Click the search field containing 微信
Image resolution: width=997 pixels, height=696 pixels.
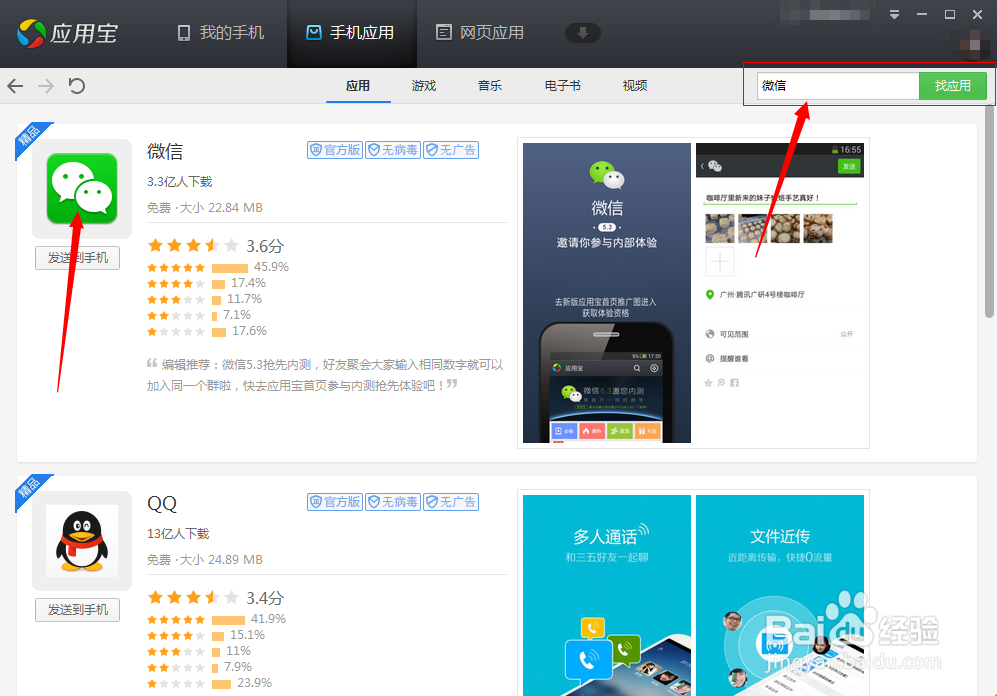point(838,86)
